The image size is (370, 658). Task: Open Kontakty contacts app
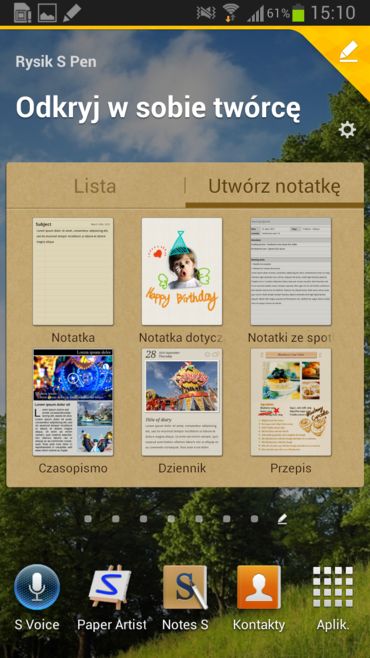(x=259, y=587)
